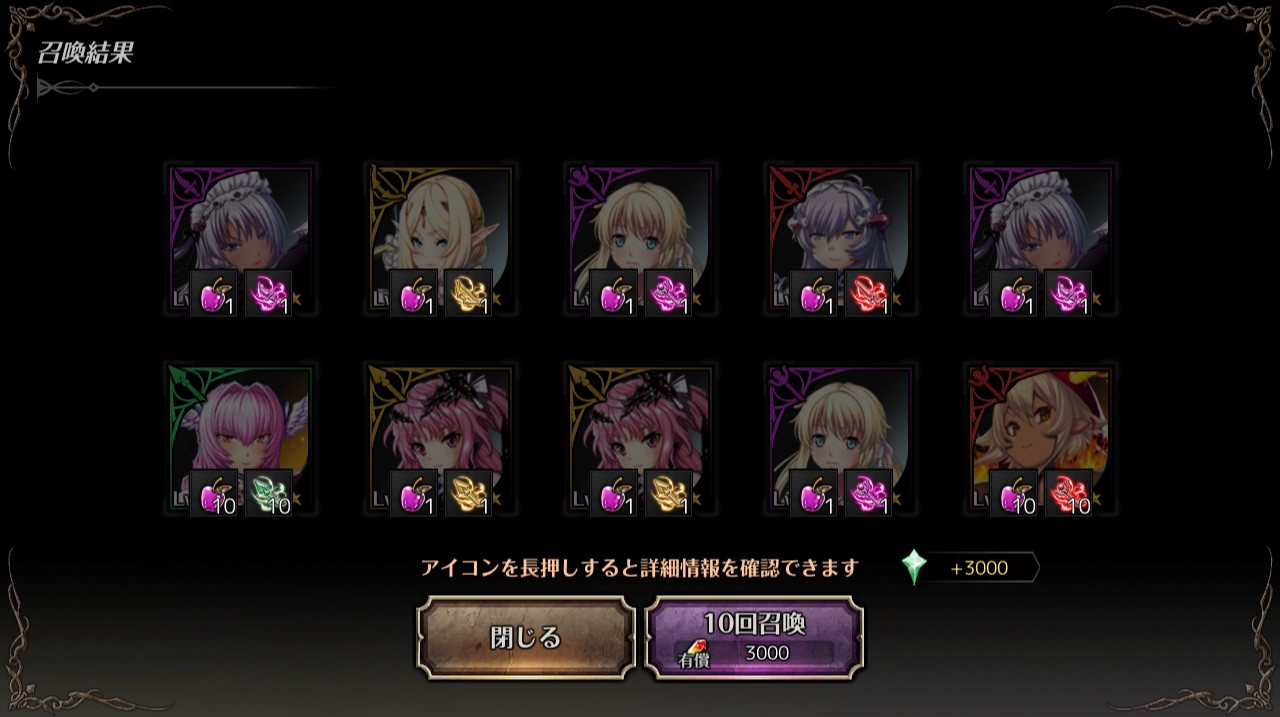
Task: Open the gold-framed blonde elf thumbnail in top row
Action: click(441, 239)
